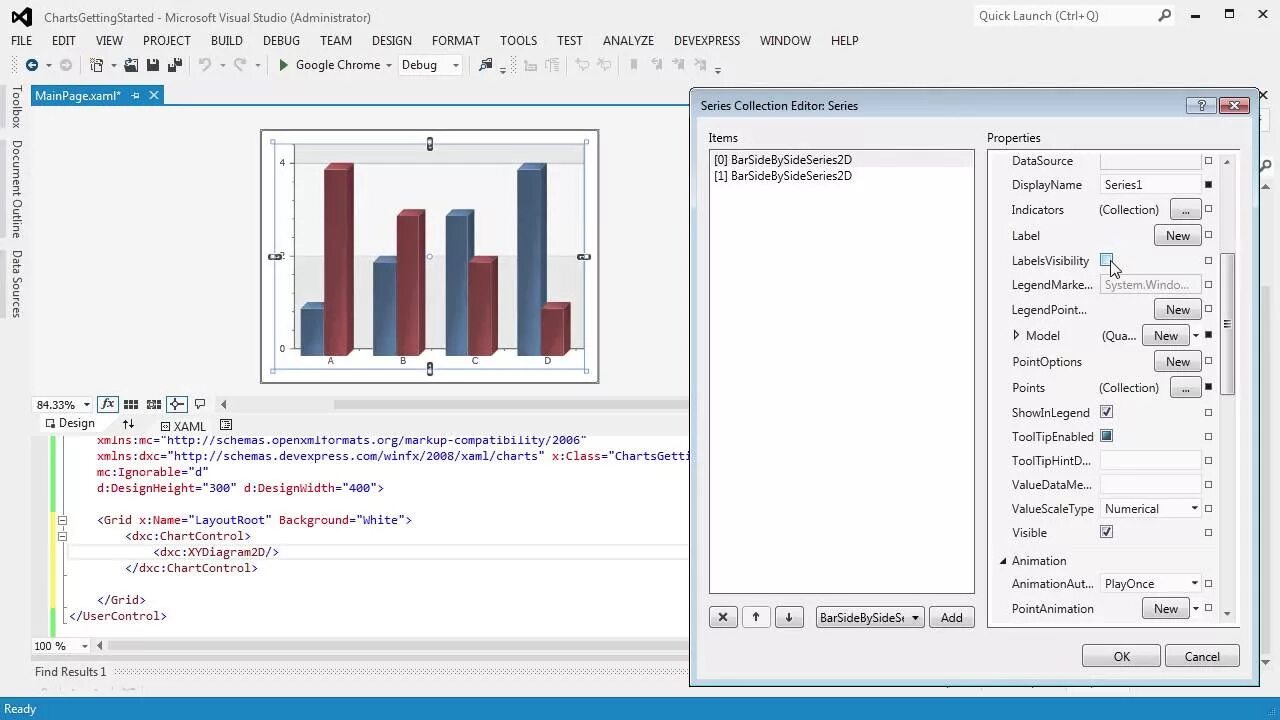
Task: Pin the MainPage.xaml tab
Action: (x=136, y=96)
